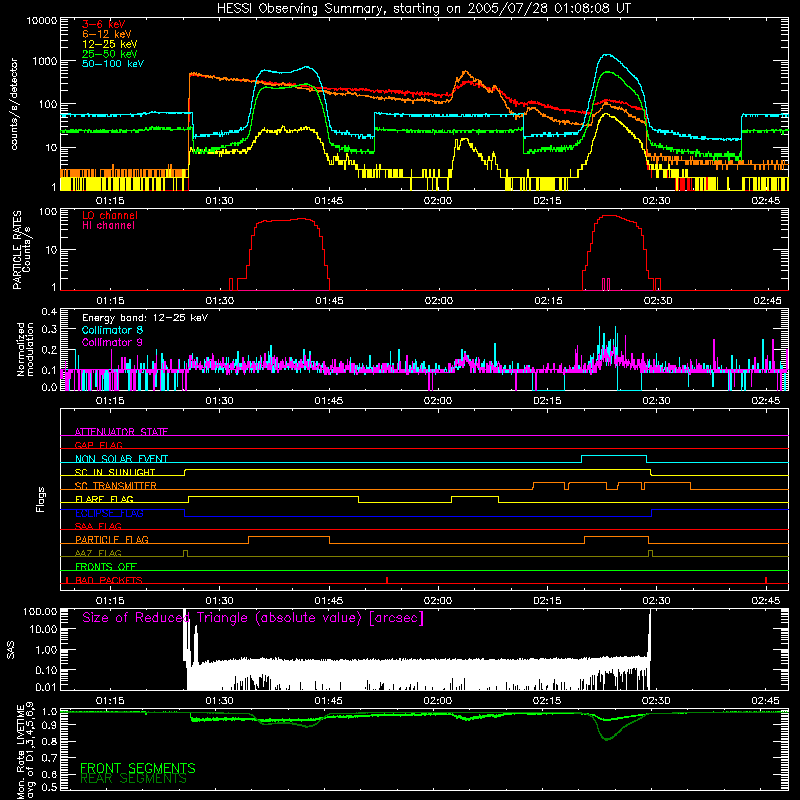Click the raised NON_SOLAR_EVENT flag segment

click(x=614, y=455)
